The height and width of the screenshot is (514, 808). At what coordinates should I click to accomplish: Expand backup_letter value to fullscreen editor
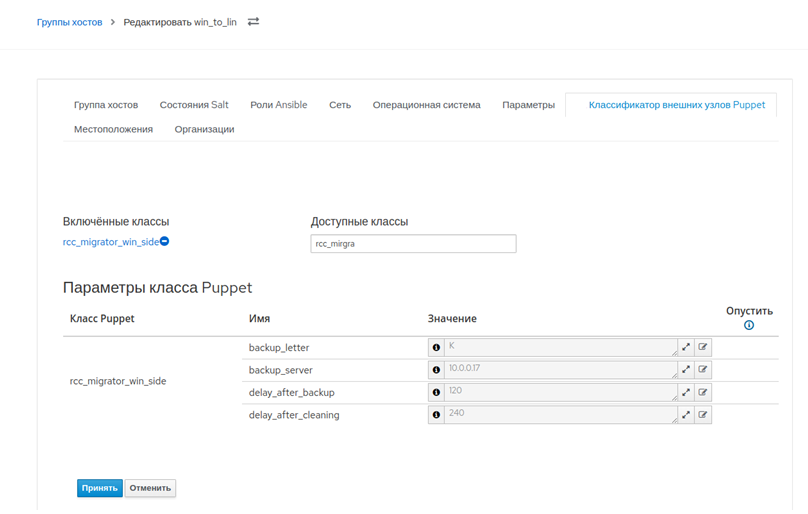(x=686, y=348)
